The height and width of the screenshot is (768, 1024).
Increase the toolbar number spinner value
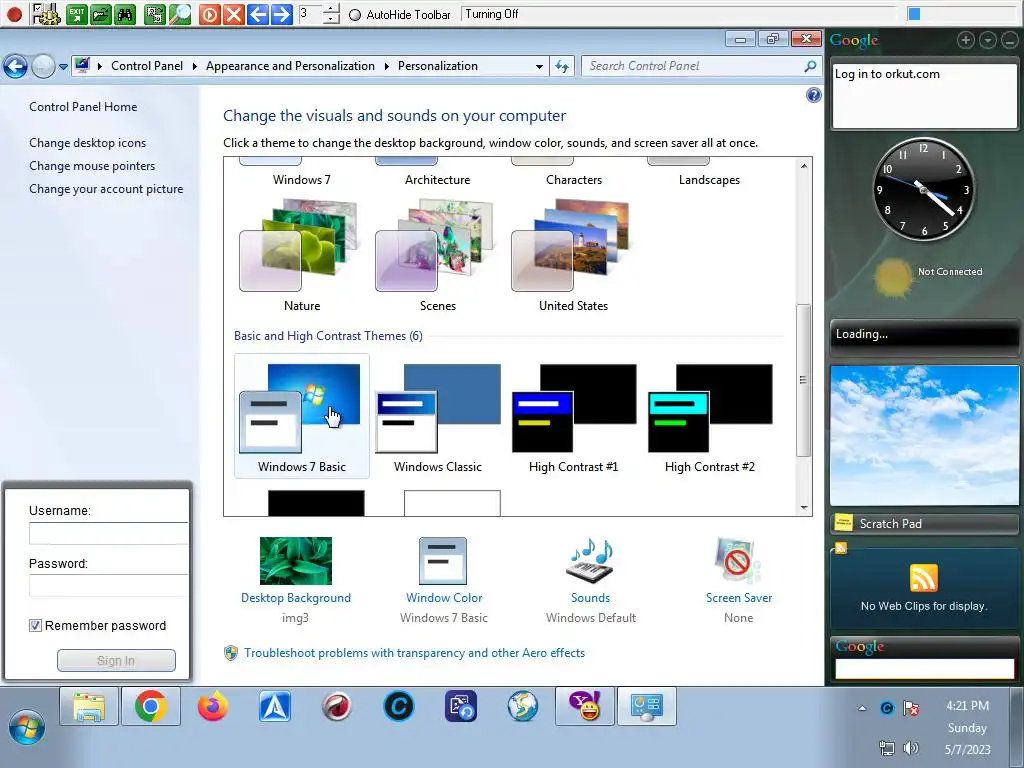point(332,8)
